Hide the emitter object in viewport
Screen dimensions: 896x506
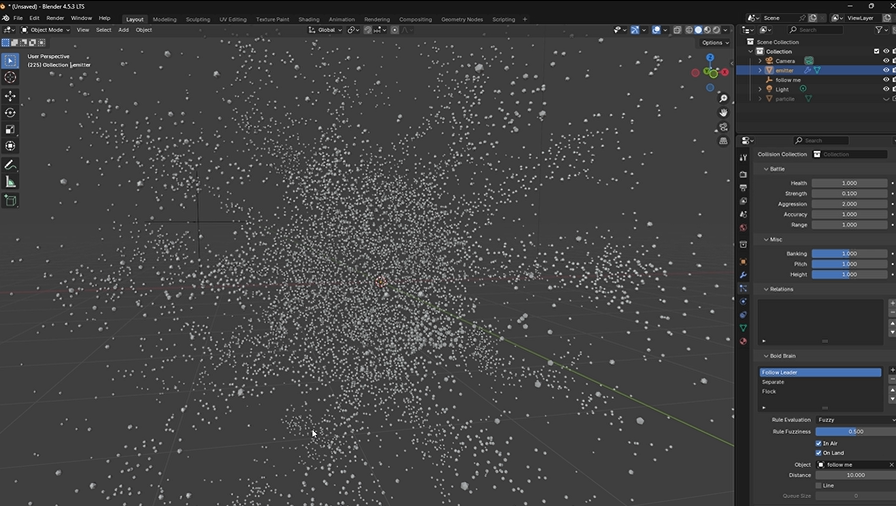886,70
